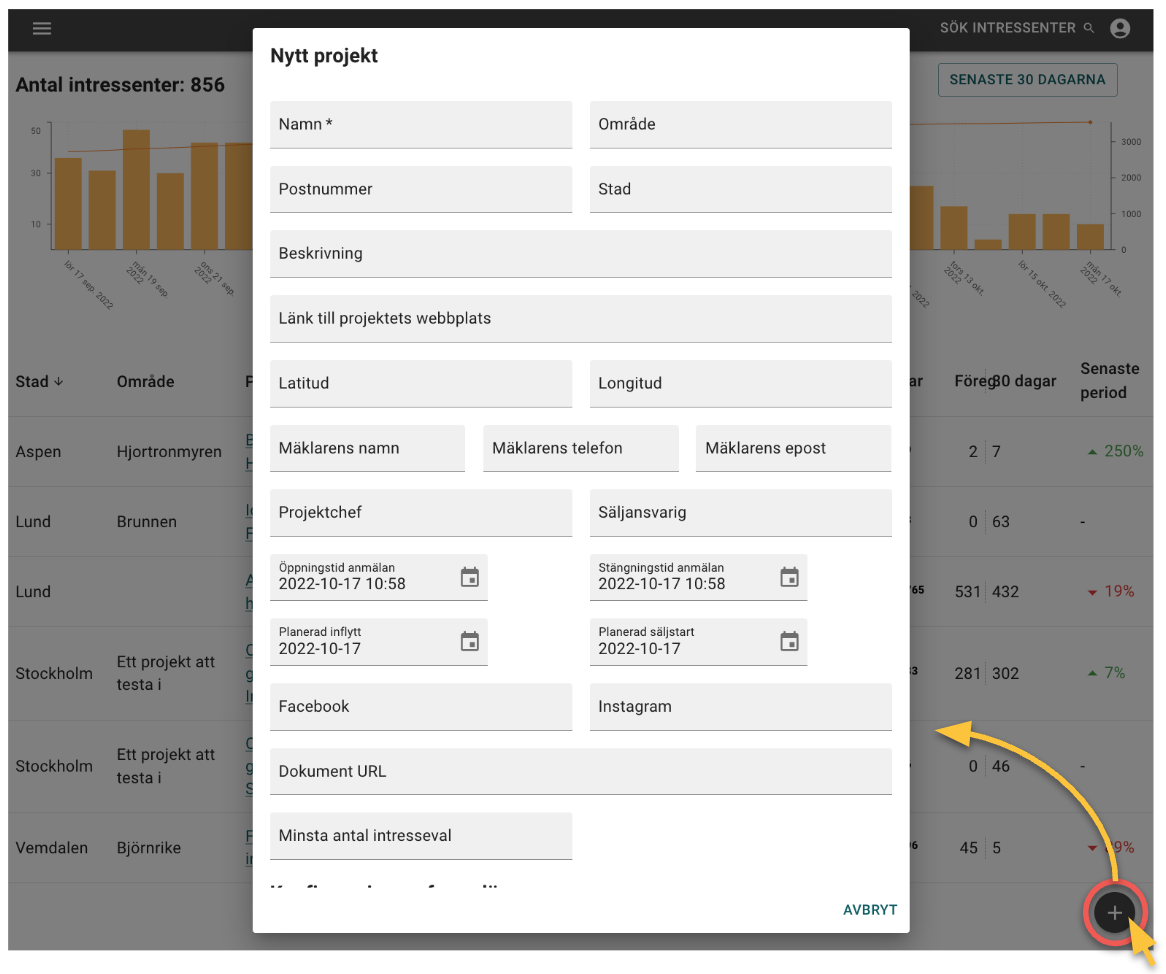Viewport: 1166px width, 974px height.
Task: Open the hamburger navigation menu
Action: click(x=42, y=28)
